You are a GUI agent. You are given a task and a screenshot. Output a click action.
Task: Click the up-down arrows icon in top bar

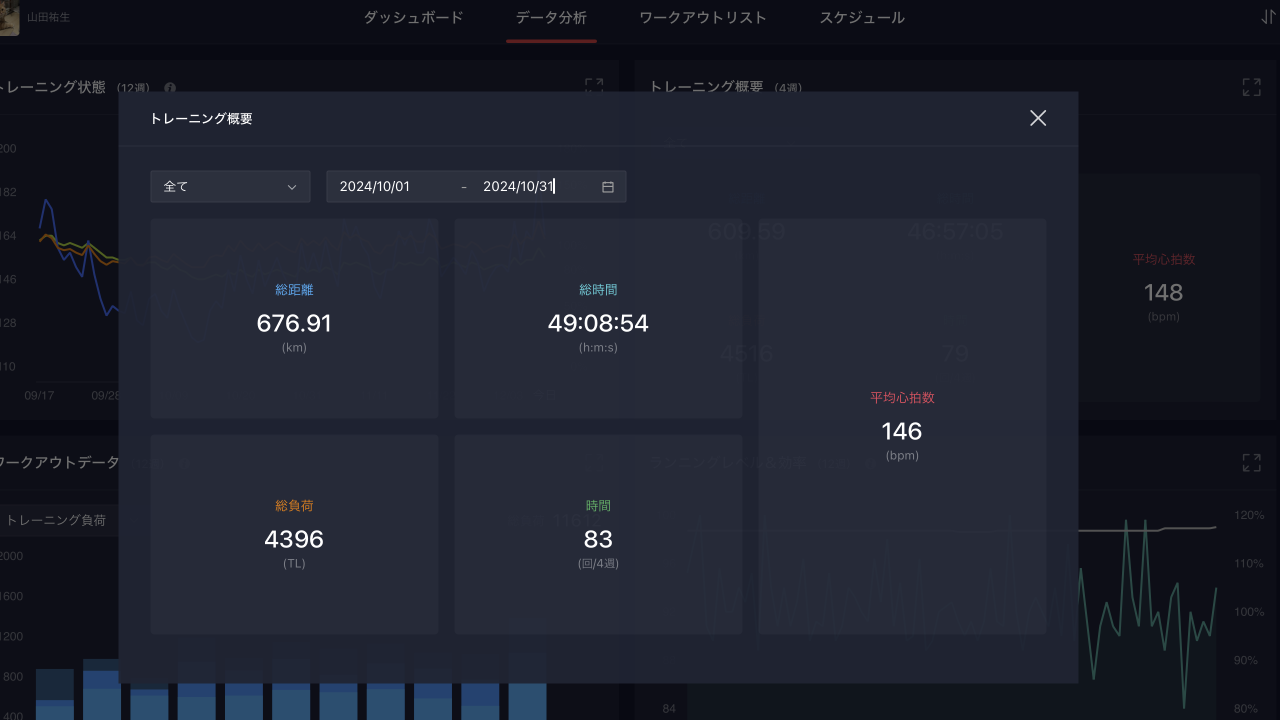(1268, 17)
